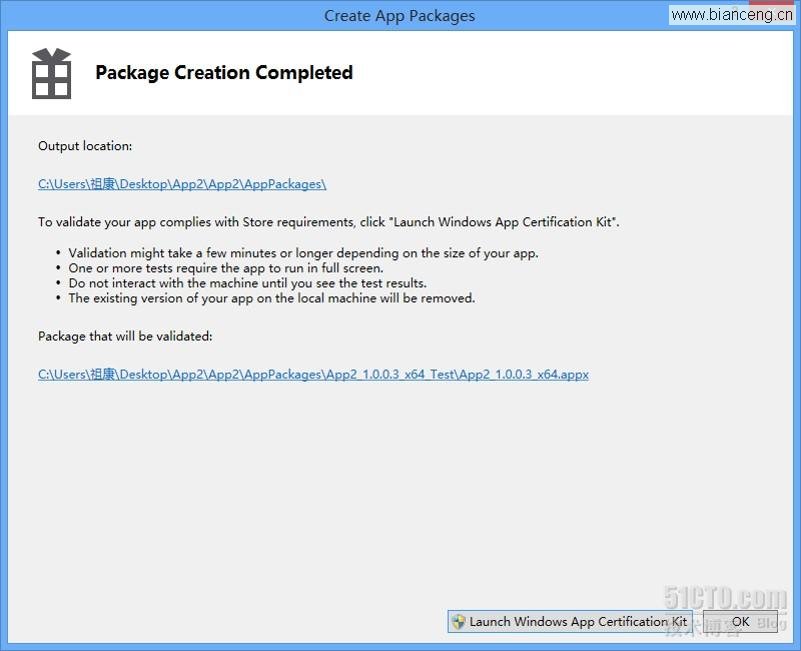Screen dimensions: 801x651
Task: Click the OK button
Action: point(740,621)
